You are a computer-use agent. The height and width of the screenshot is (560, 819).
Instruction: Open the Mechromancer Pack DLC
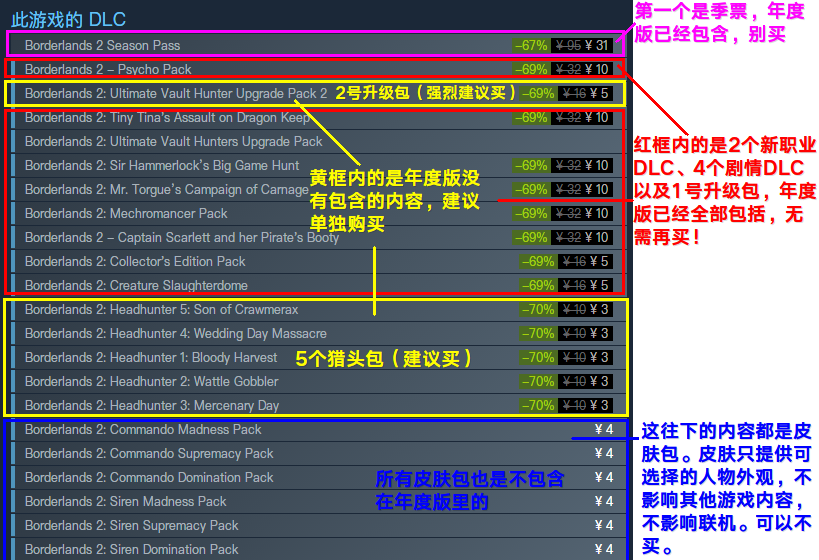(x=319, y=214)
